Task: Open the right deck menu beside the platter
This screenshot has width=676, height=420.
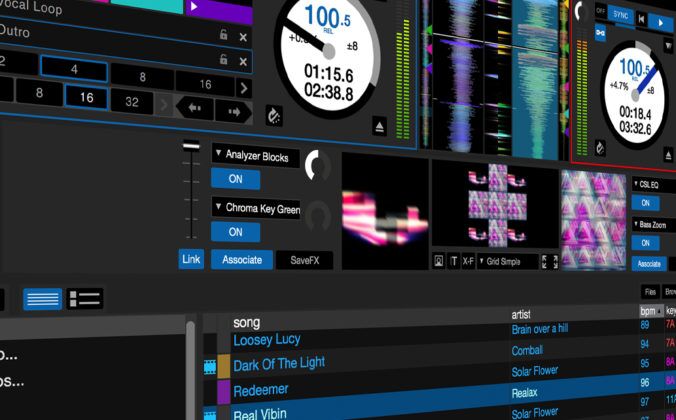Action: [x=668, y=45]
